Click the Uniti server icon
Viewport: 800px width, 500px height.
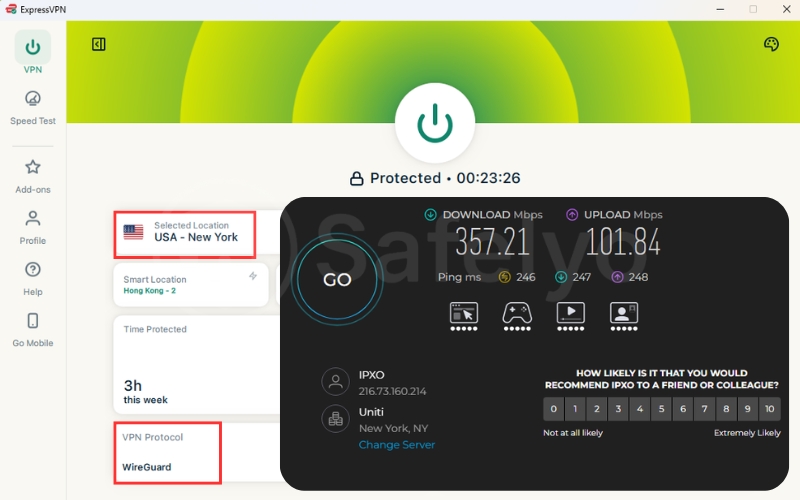click(335, 419)
